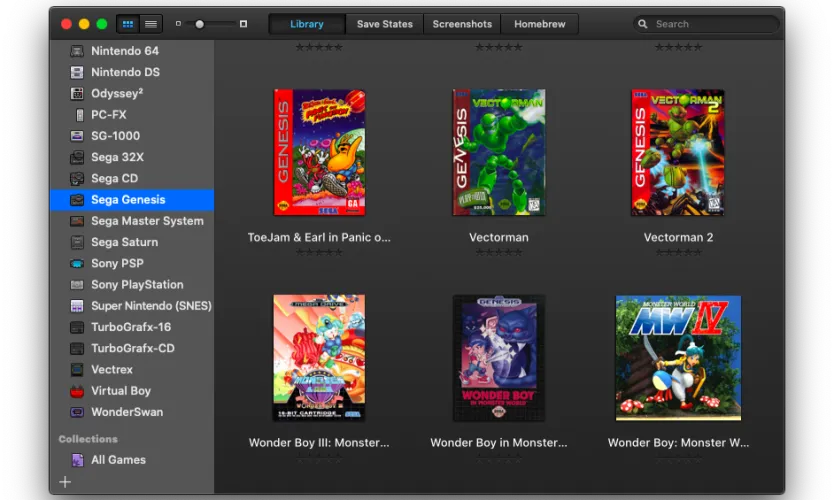Select the Vectorman 2 box art
Image resolution: width=834 pixels, height=500 pixels.
coord(677,152)
